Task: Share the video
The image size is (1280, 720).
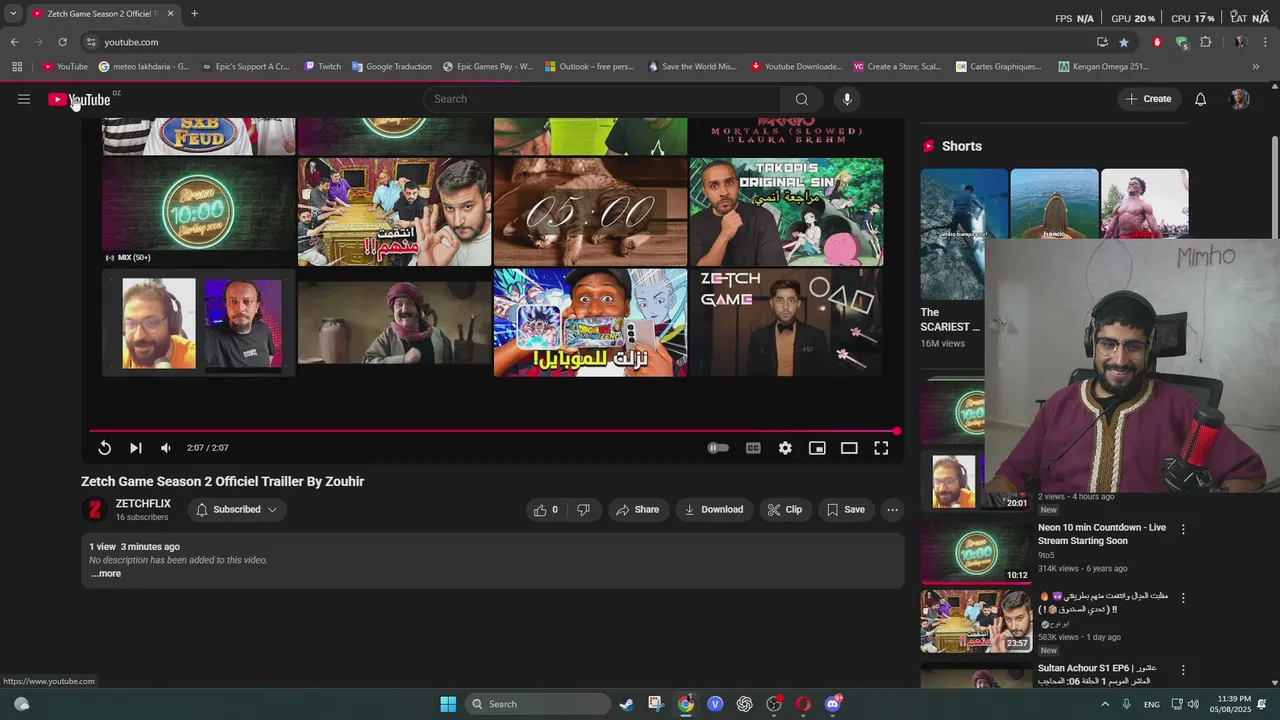Action: 638,510
